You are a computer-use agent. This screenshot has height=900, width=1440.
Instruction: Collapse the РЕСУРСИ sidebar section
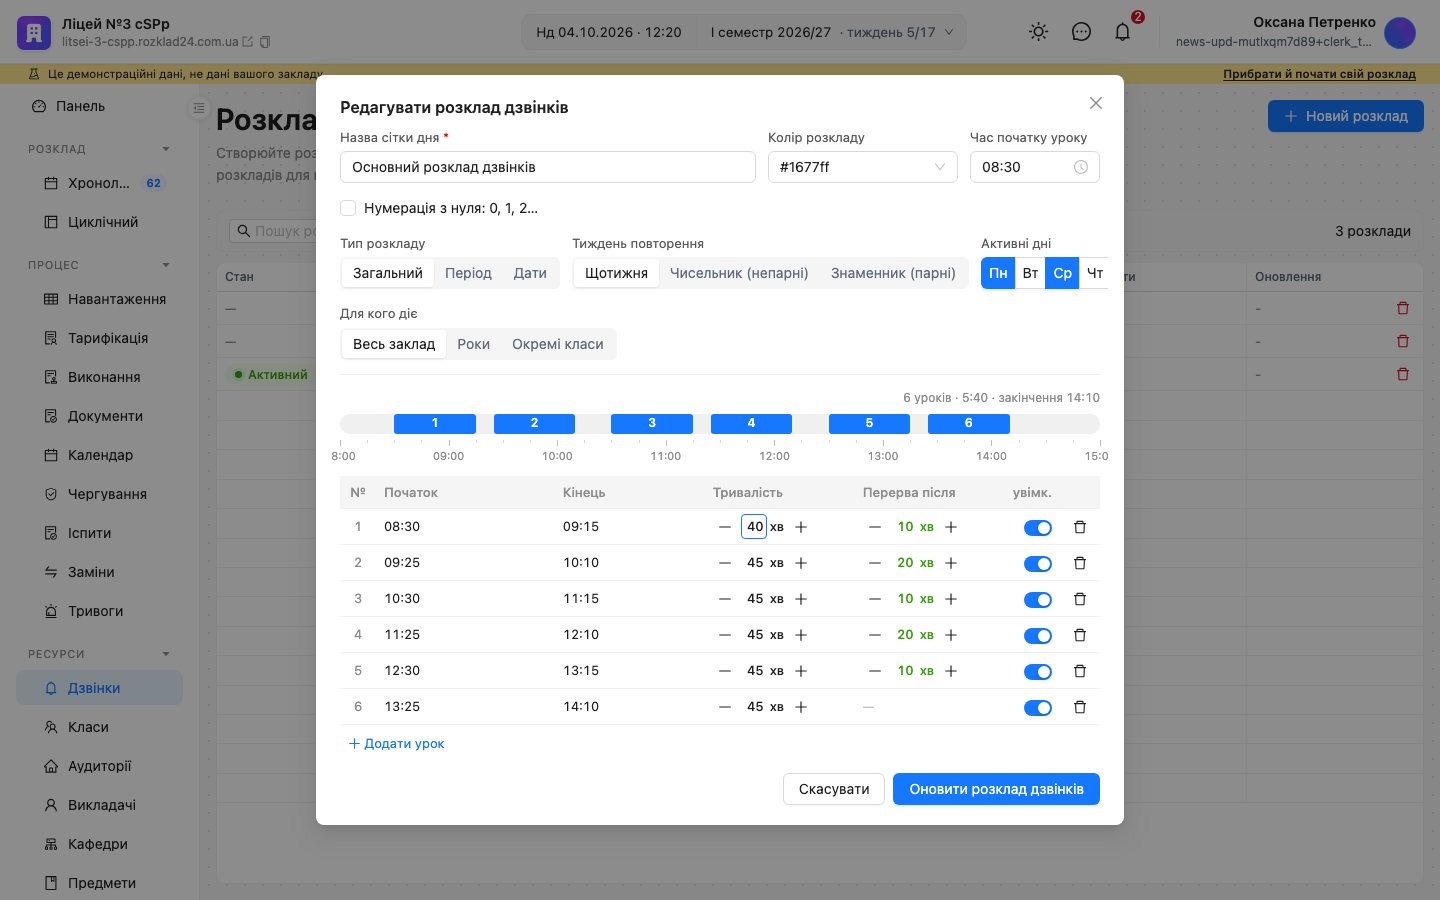coord(166,654)
